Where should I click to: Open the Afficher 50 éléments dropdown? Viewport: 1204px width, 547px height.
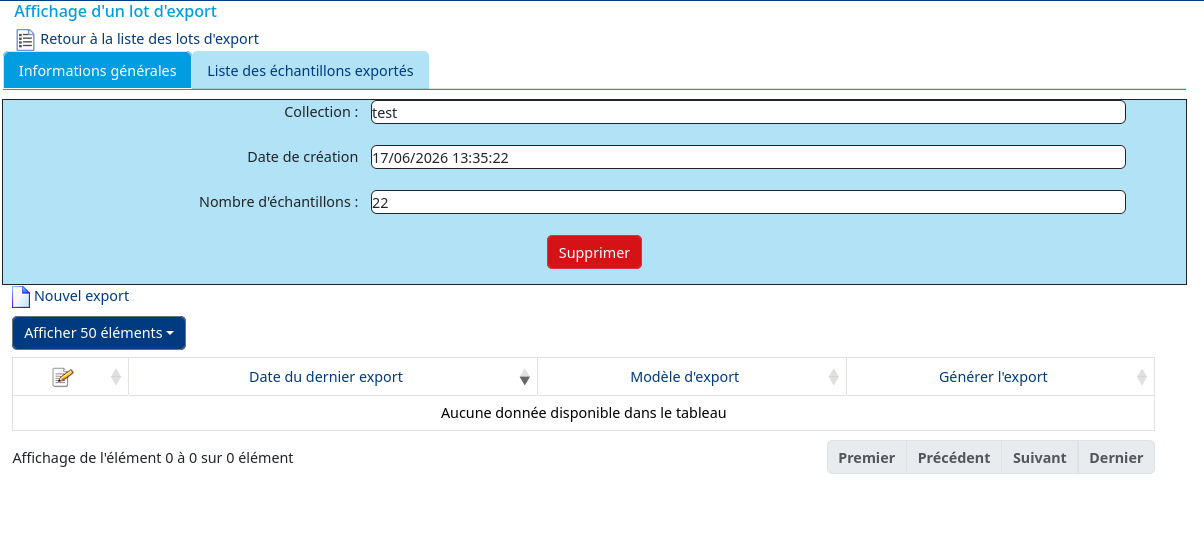[x=99, y=333]
